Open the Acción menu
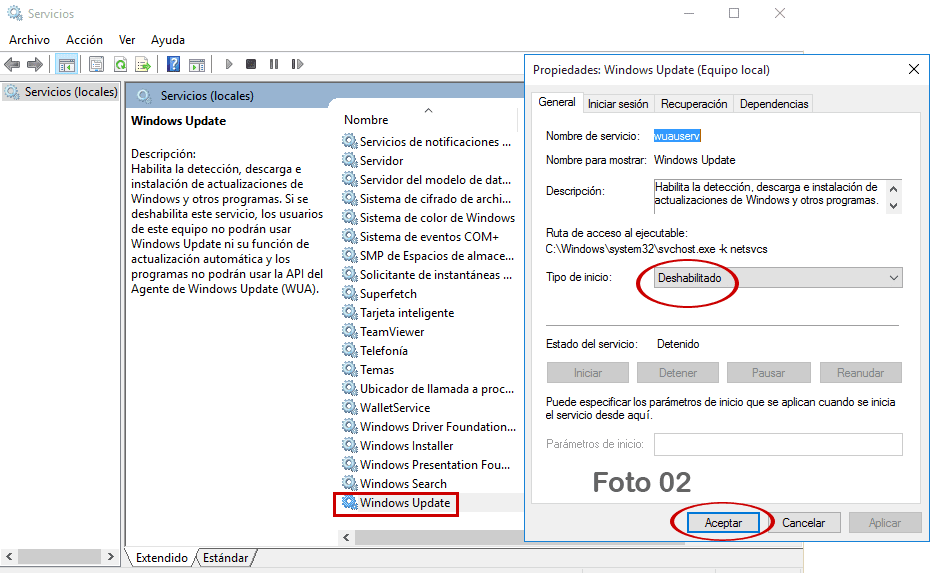Screen dimensions: 931x573 click(84, 40)
